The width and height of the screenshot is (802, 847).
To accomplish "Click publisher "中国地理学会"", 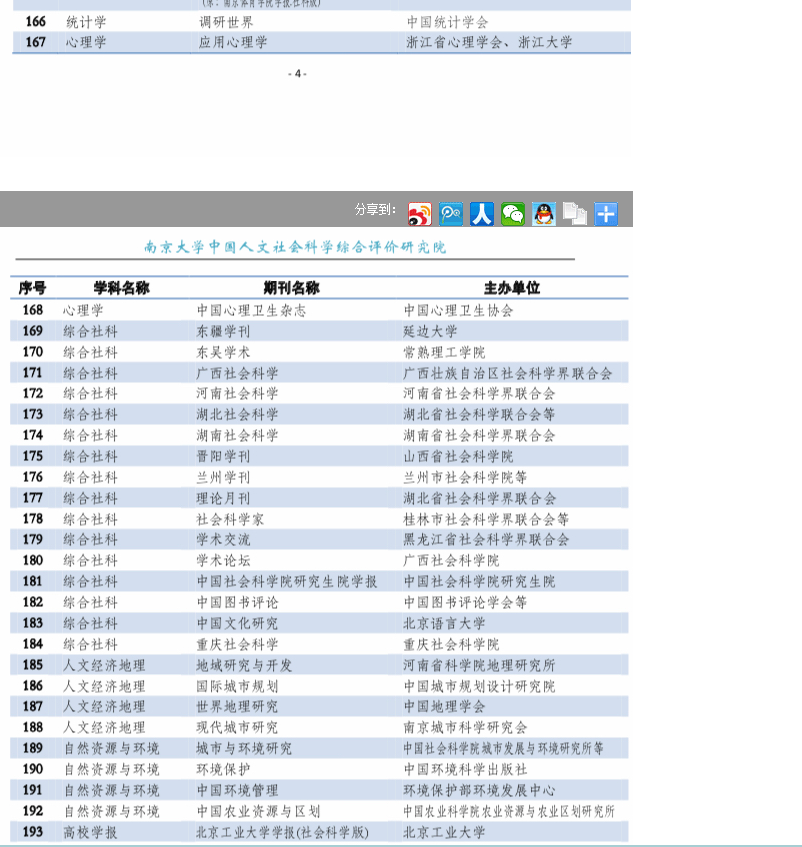I will click(x=444, y=707).
